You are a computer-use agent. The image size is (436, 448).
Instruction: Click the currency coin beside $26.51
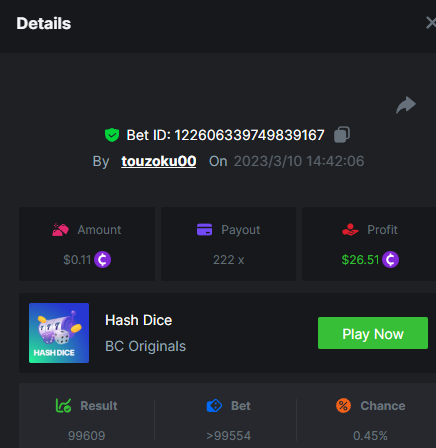coord(390,259)
